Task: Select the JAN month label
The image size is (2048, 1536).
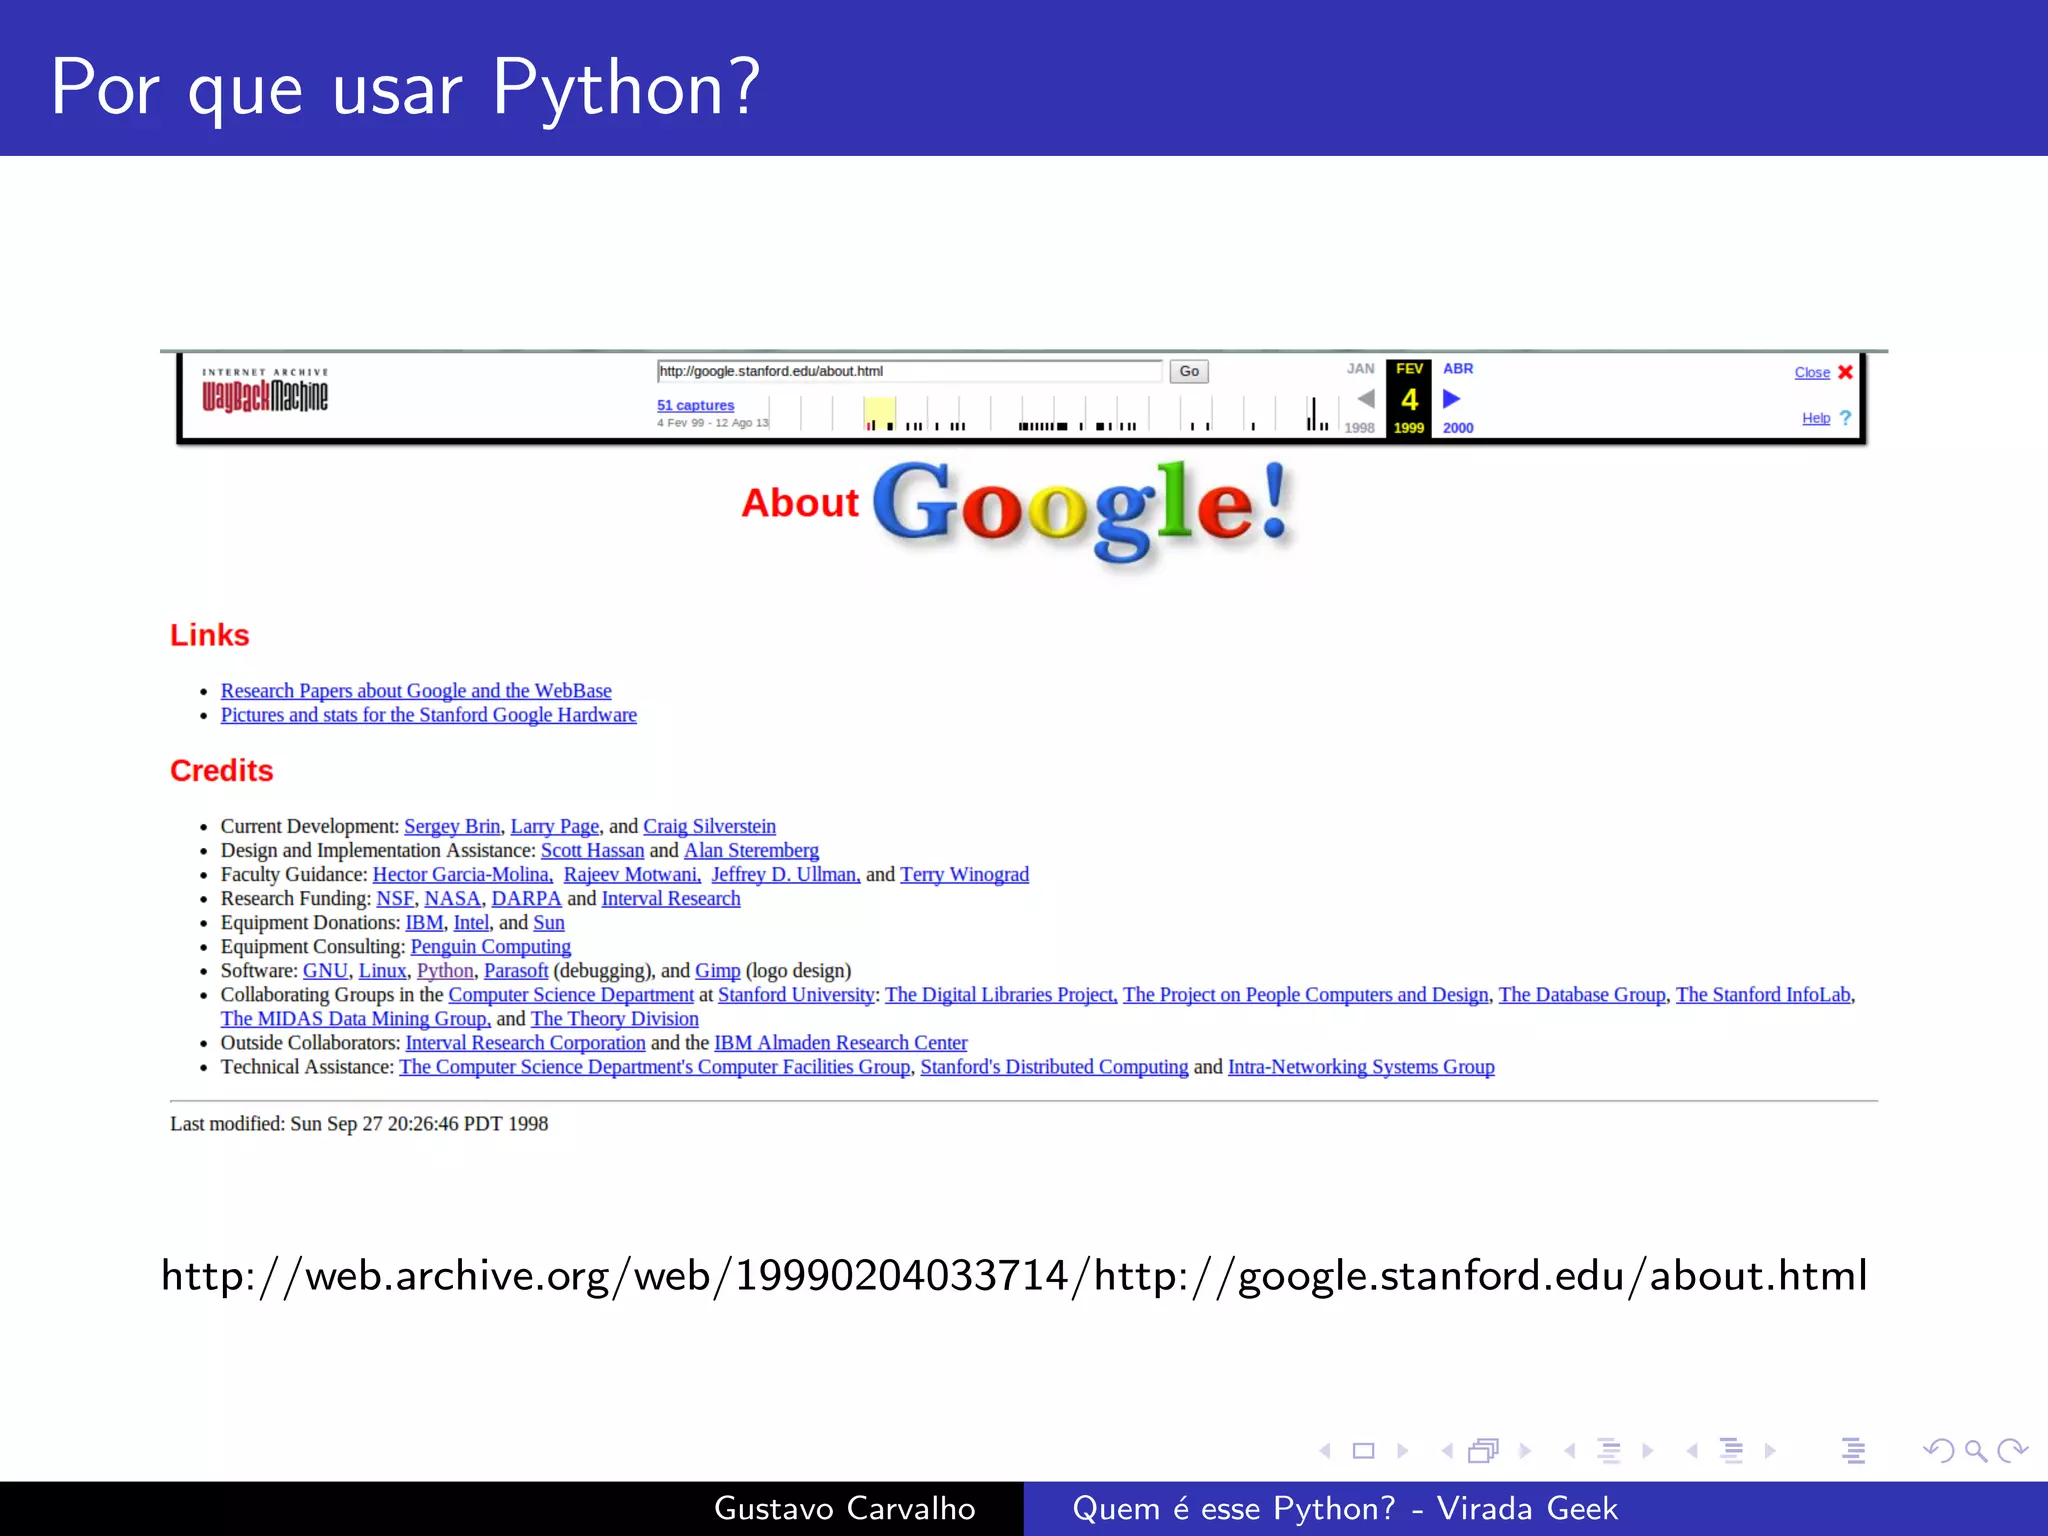Action: [1360, 368]
